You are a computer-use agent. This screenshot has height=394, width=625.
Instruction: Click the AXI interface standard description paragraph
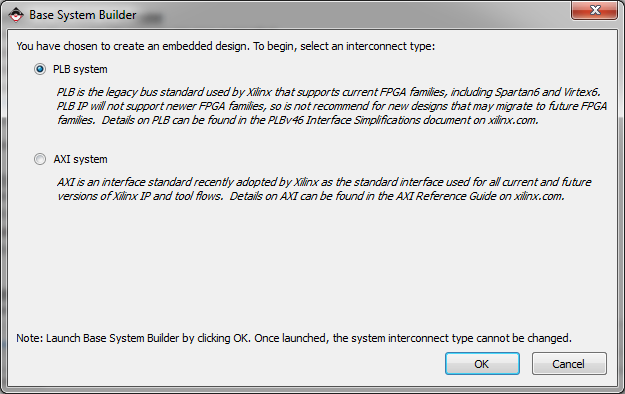click(324, 189)
